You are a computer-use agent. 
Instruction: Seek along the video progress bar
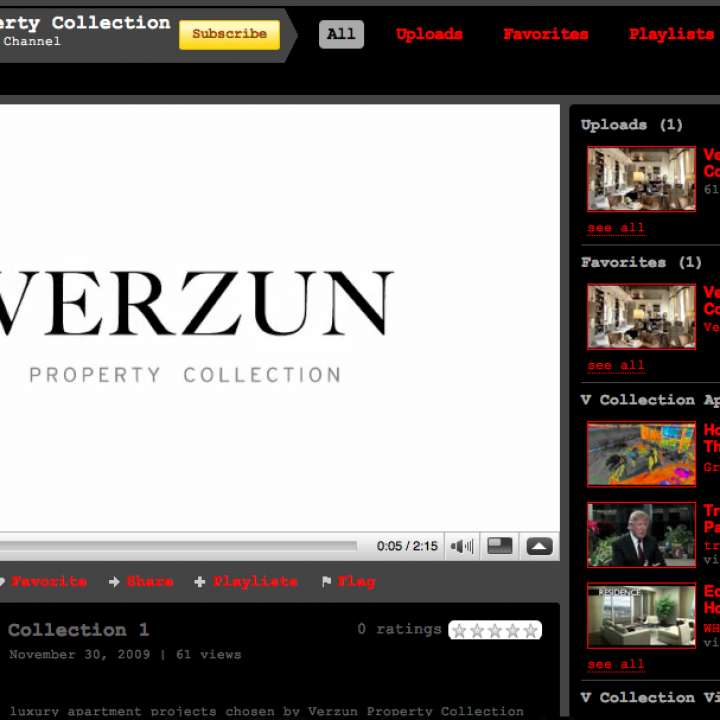pyautogui.click(x=178, y=546)
